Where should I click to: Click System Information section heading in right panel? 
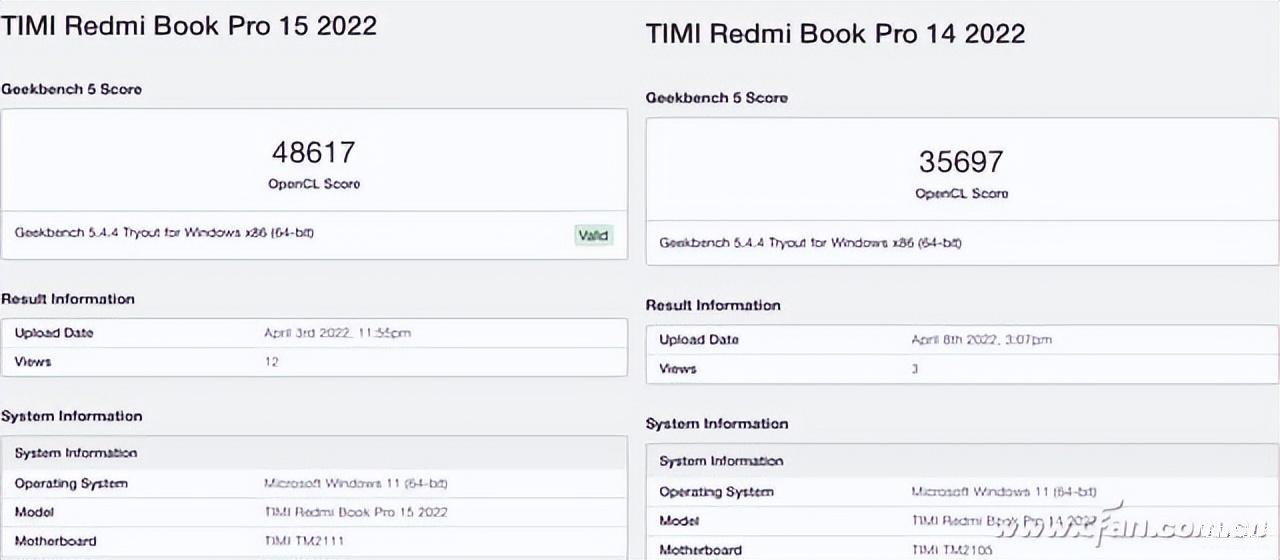(x=717, y=424)
